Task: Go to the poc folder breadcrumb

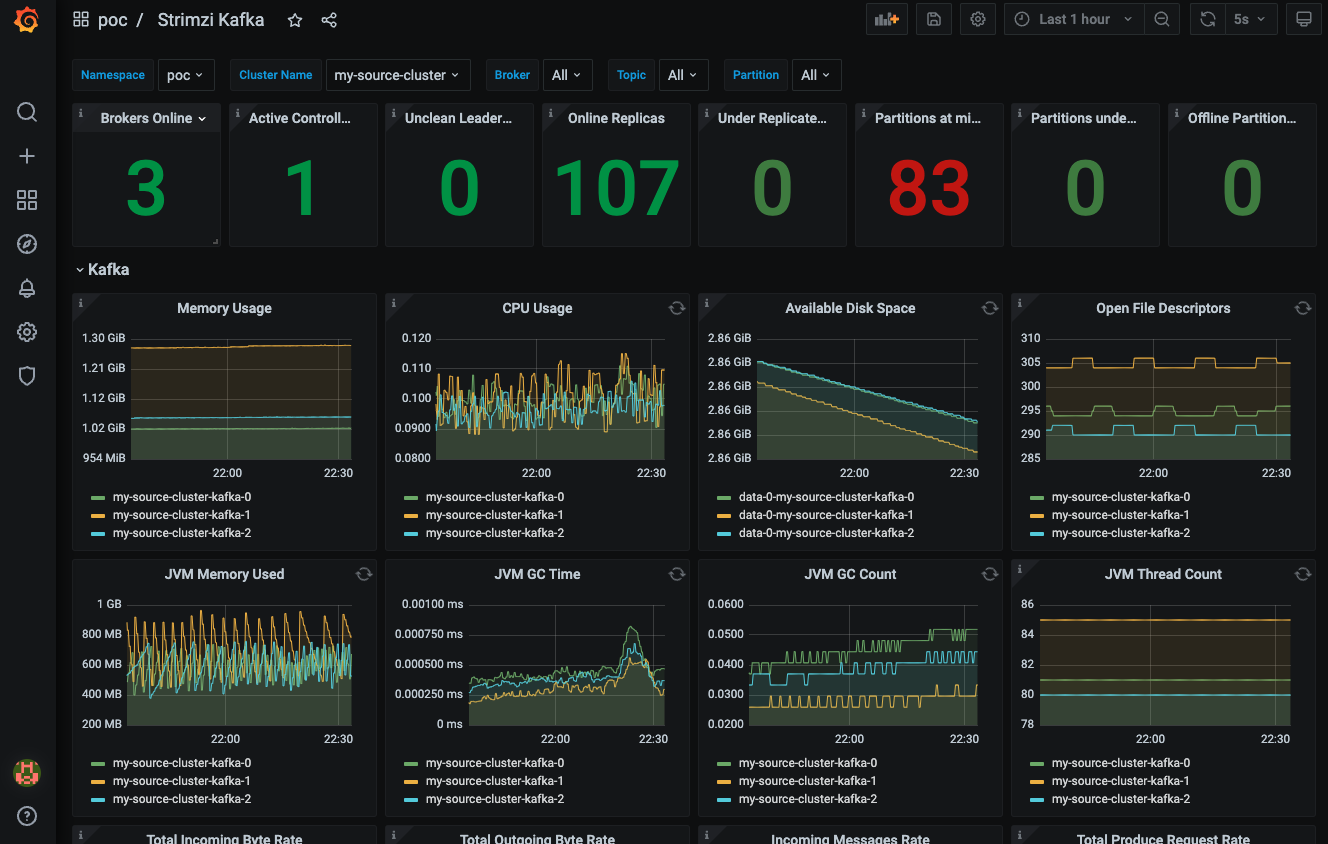Action: pyautogui.click(x=113, y=20)
